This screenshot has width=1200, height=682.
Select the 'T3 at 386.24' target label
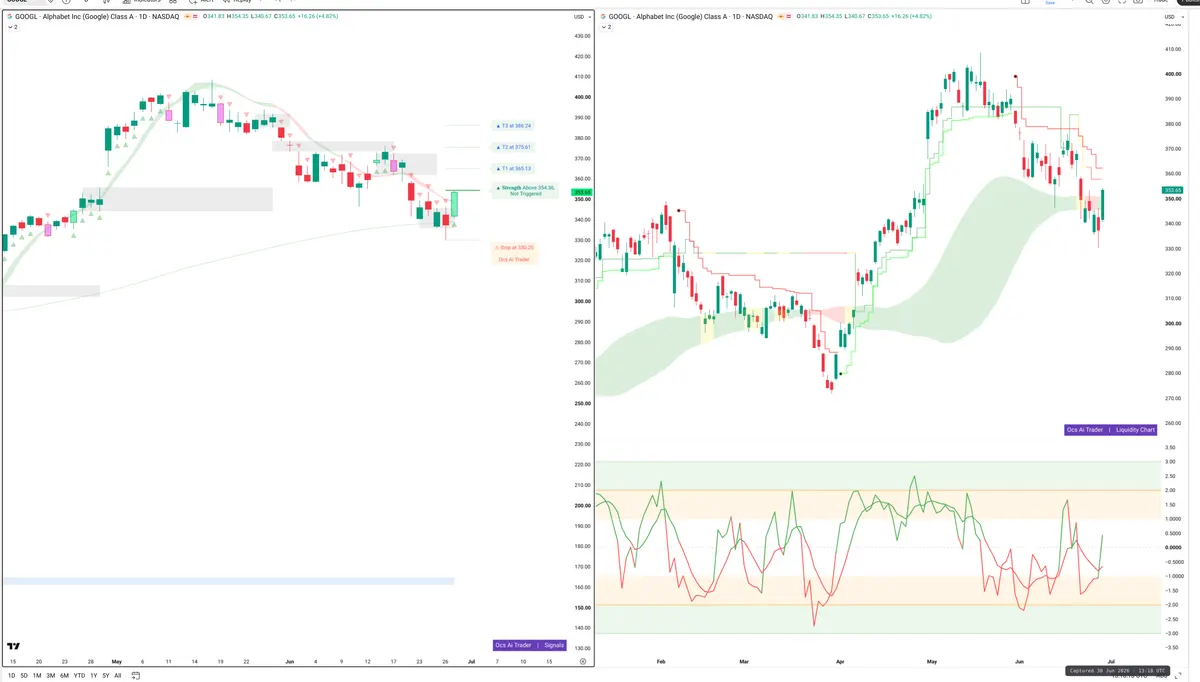coord(515,126)
